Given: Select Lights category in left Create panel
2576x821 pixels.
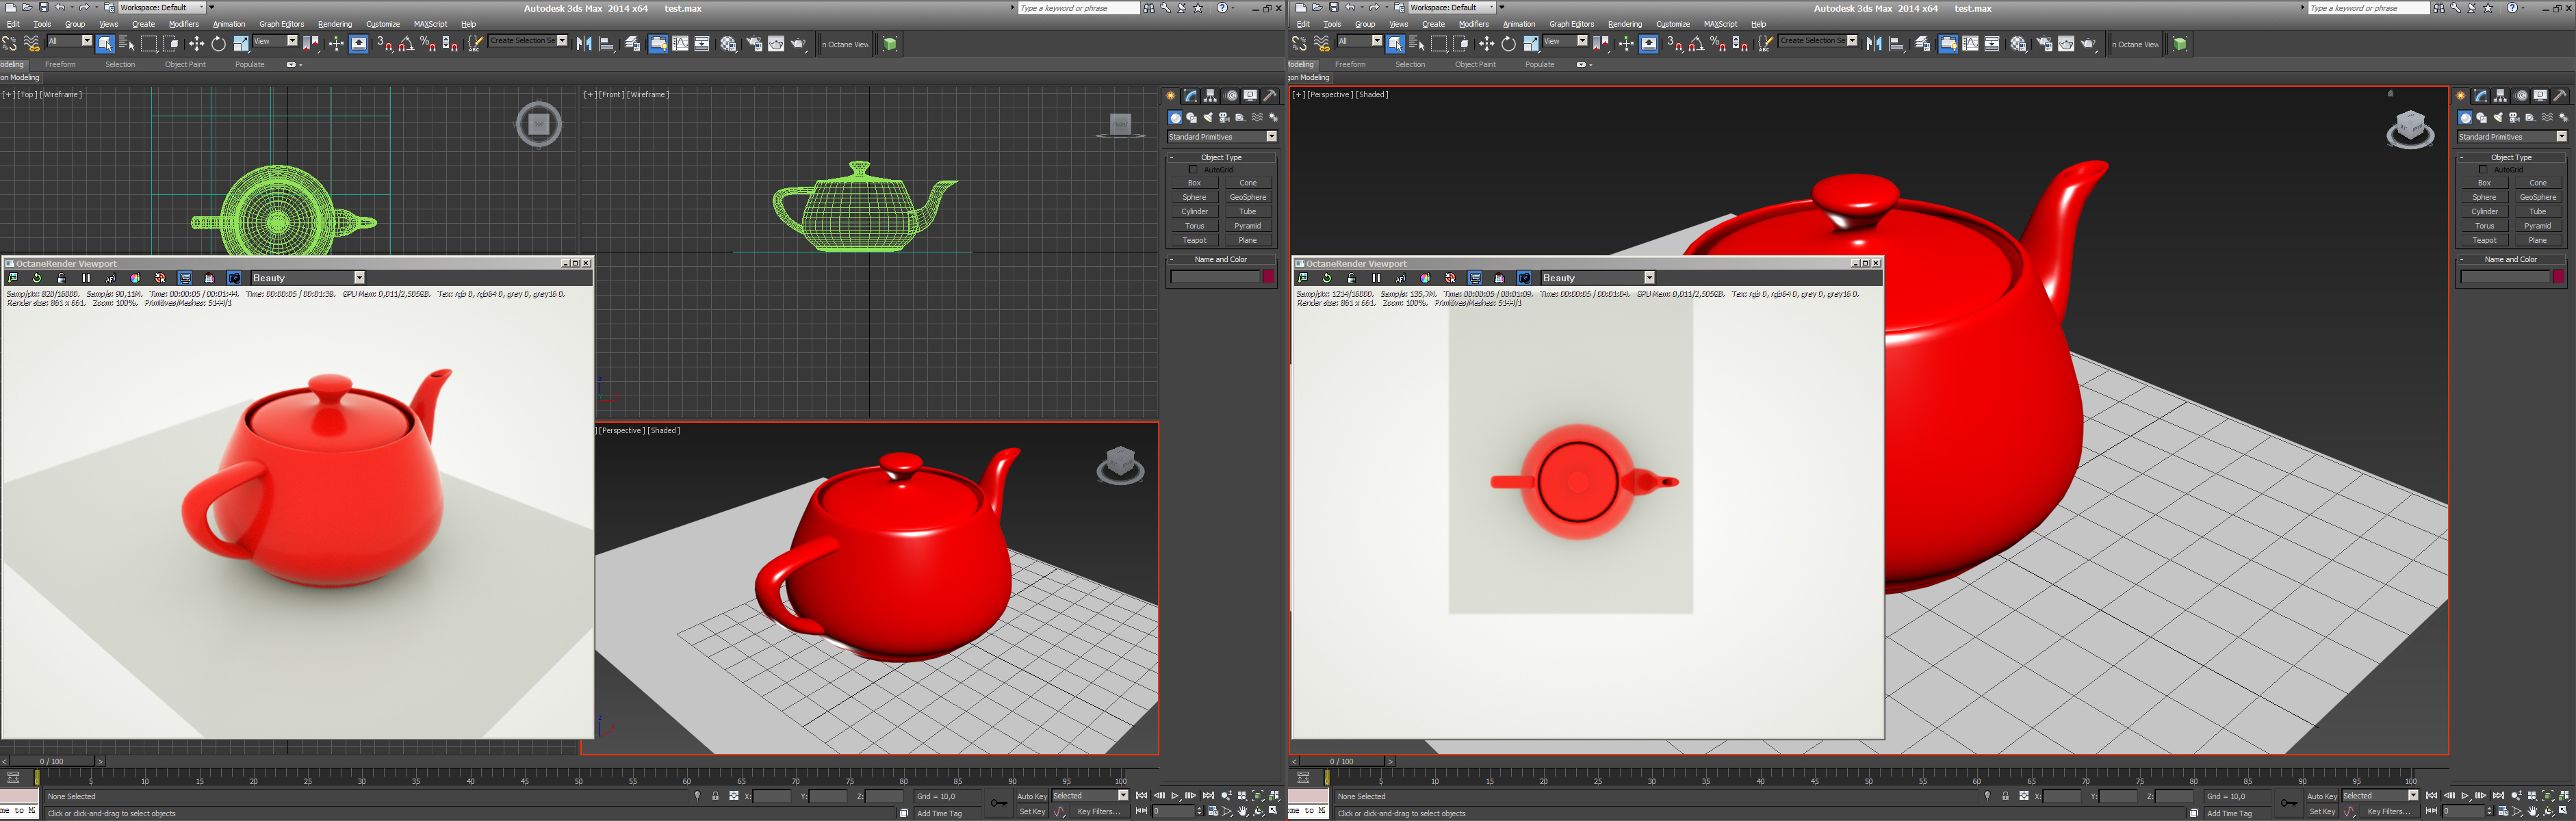Looking at the screenshot, I should pyautogui.click(x=1208, y=118).
